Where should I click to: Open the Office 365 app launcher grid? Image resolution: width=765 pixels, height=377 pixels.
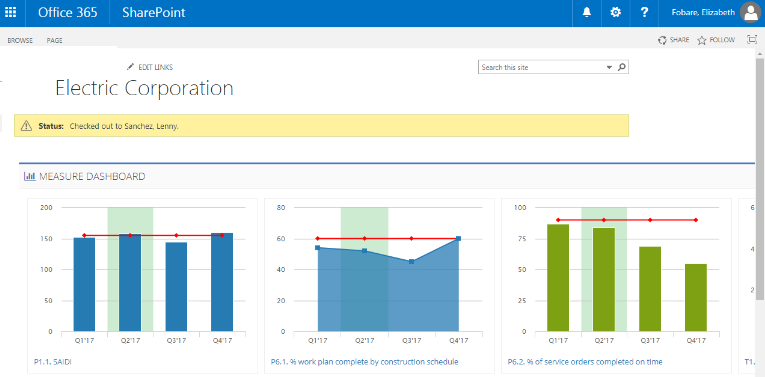pyautogui.click(x=10, y=12)
